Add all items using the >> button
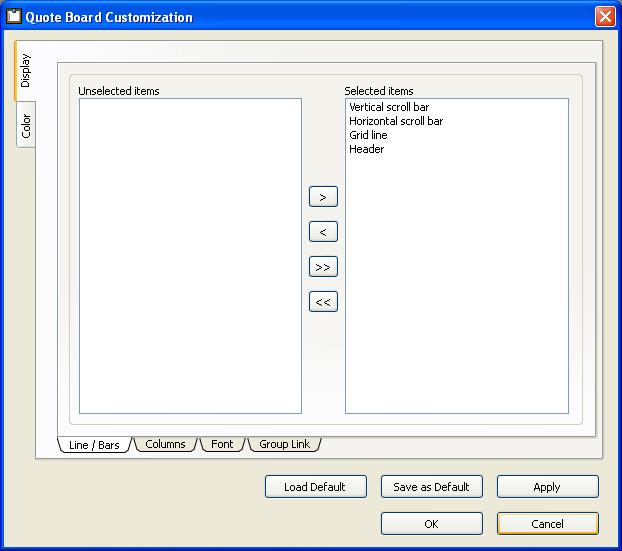 point(323,267)
